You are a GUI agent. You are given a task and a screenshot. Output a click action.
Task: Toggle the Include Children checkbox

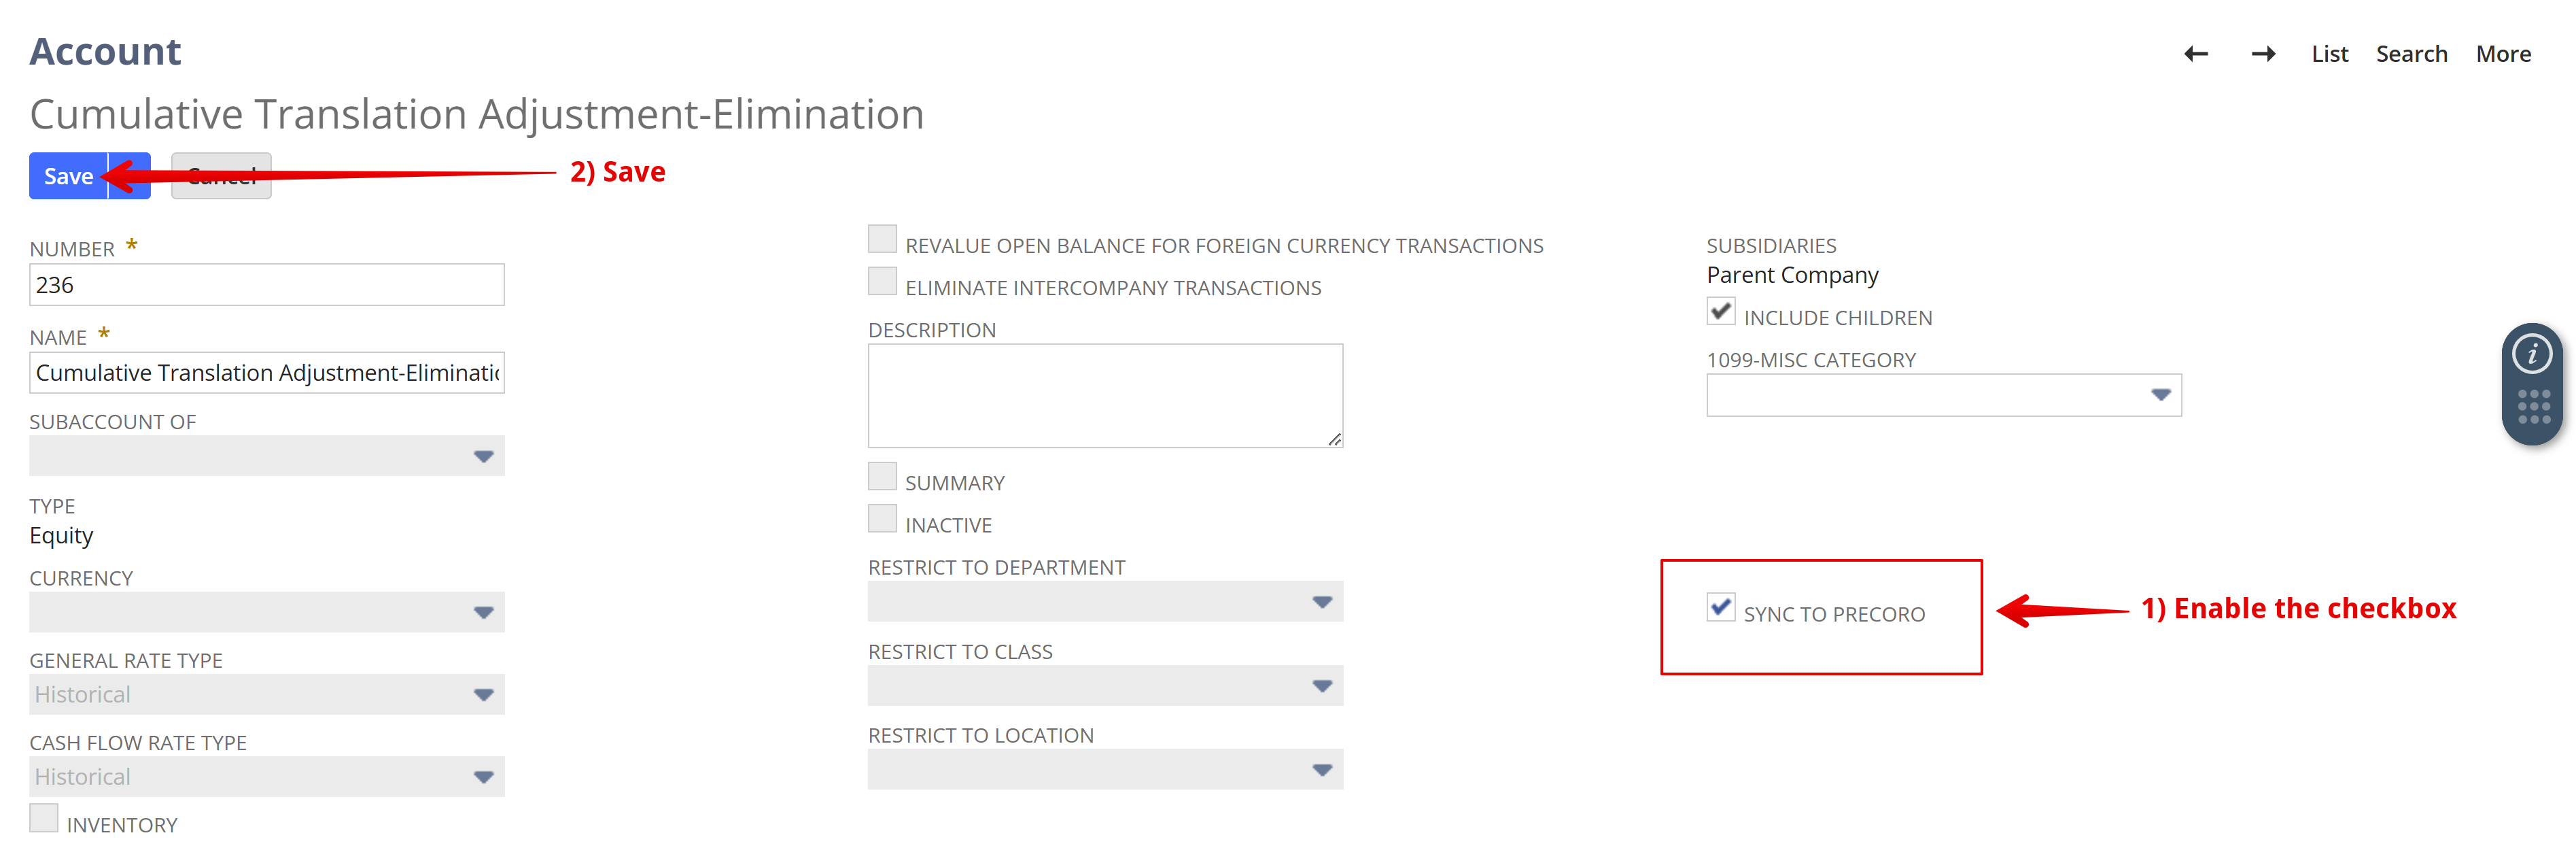[x=1720, y=311]
